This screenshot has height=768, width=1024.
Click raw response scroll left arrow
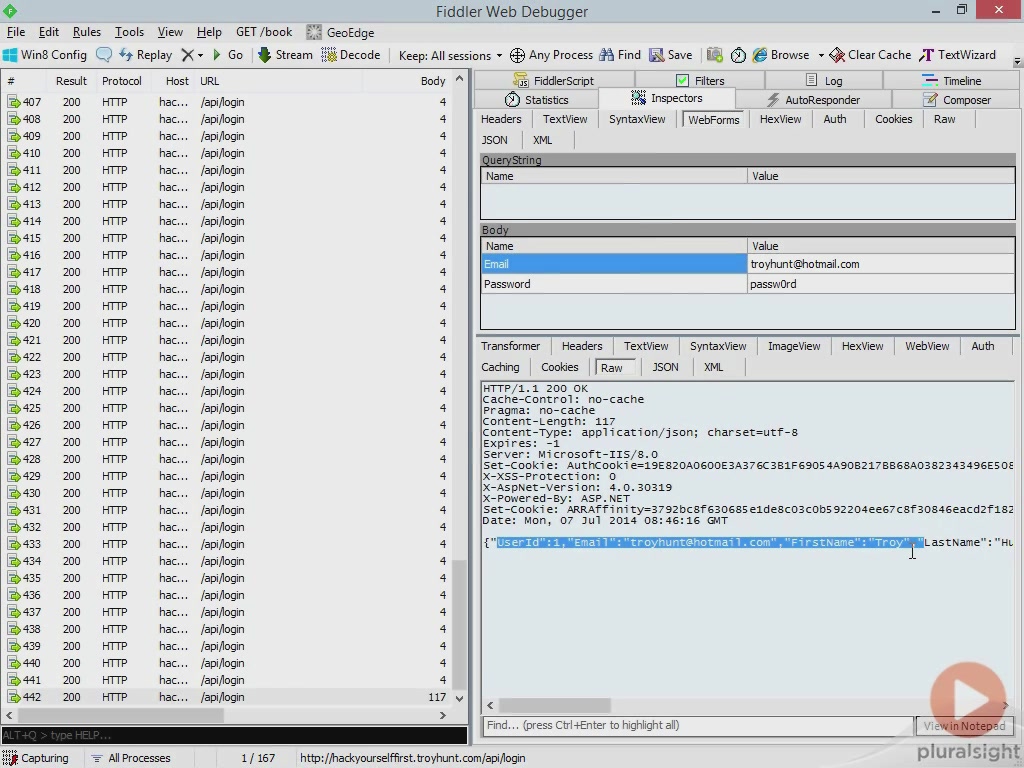tap(490, 706)
